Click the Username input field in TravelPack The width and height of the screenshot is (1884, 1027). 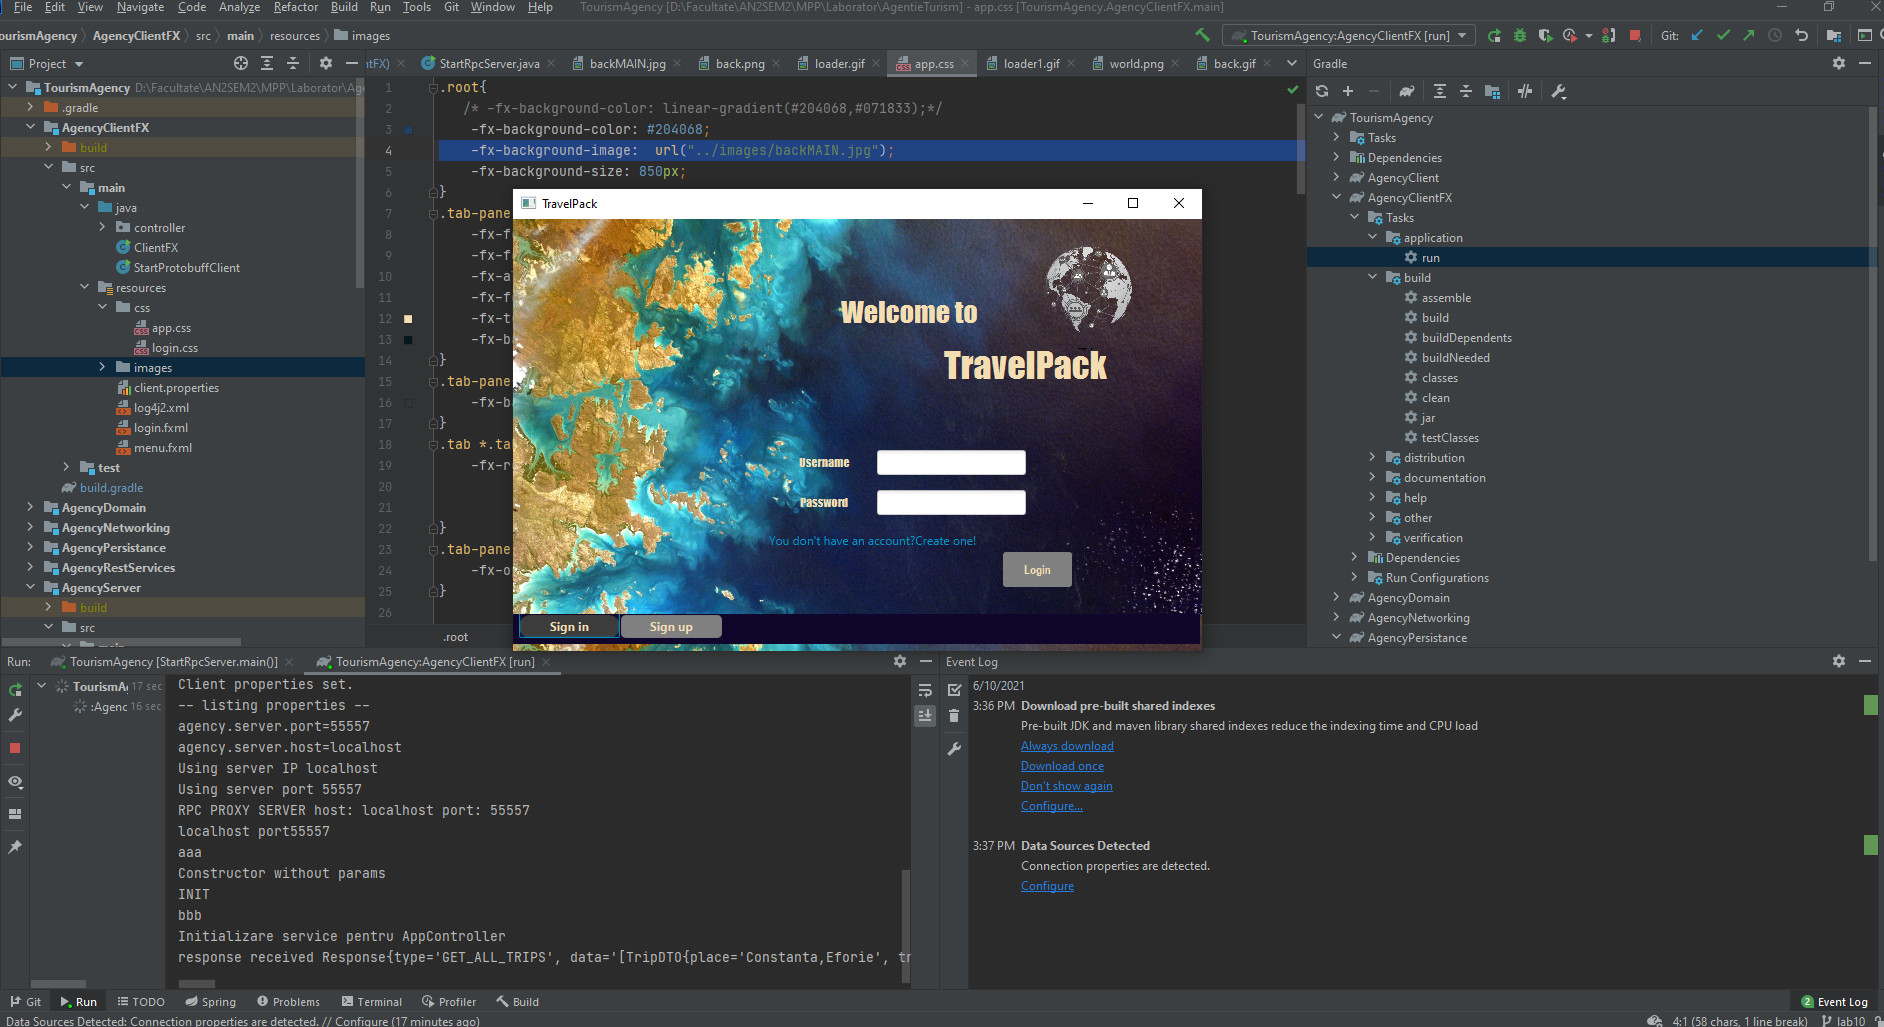950,462
